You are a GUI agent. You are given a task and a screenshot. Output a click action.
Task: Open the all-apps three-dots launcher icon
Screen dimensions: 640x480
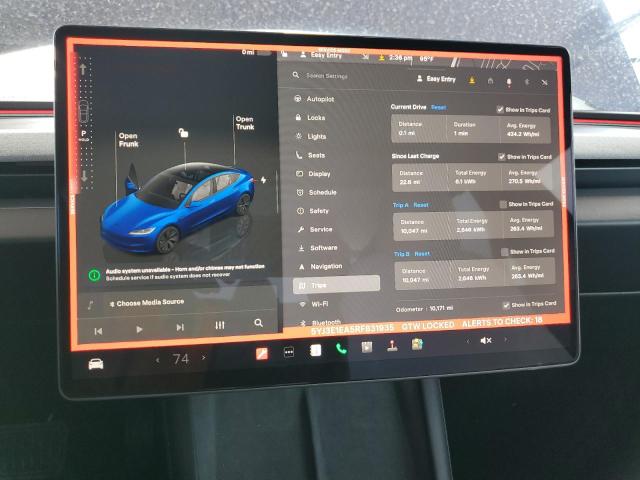point(289,352)
